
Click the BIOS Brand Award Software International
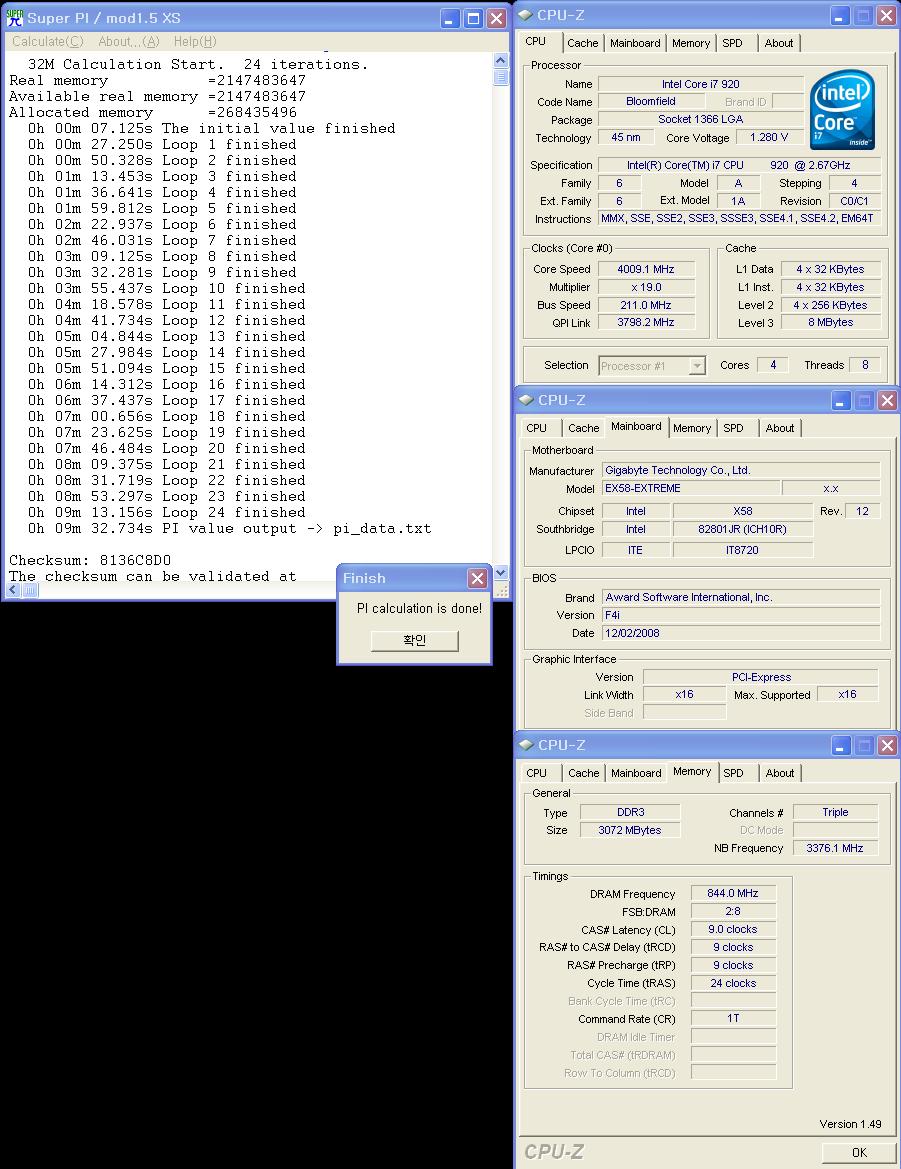click(x=741, y=597)
